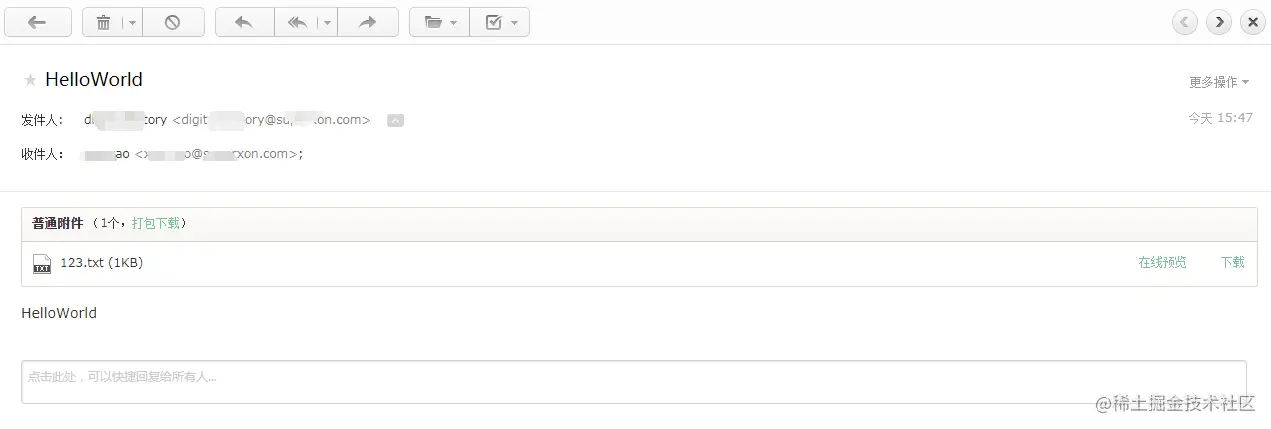Click the reply-all double arrow icon
Screen dimensions: 1271x429
pyautogui.click(x=298, y=22)
